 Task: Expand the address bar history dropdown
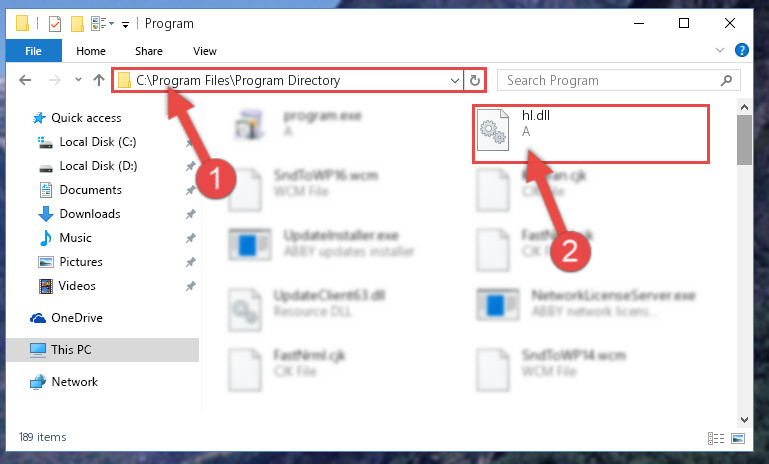455,80
